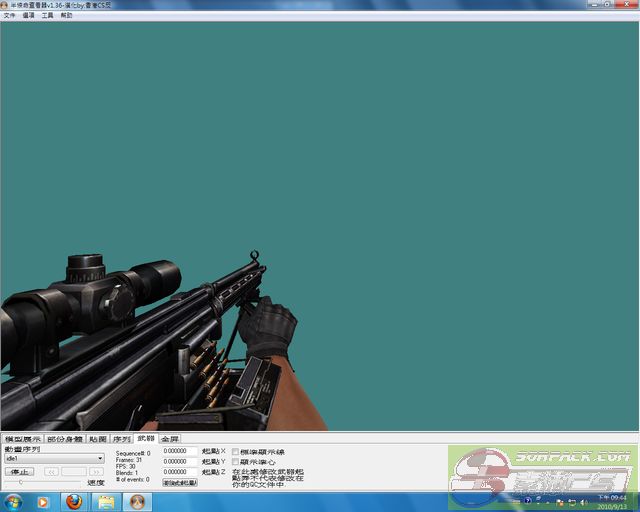
Task: Launch Windows Media Player from taskbar
Action: tap(43, 502)
